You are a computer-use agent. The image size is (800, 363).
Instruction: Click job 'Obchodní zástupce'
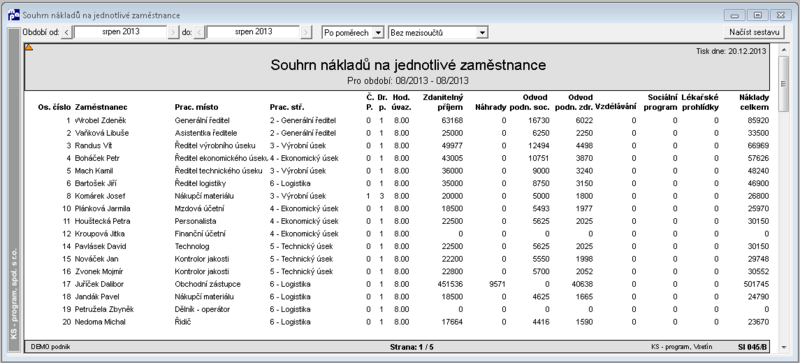tap(208, 284)
